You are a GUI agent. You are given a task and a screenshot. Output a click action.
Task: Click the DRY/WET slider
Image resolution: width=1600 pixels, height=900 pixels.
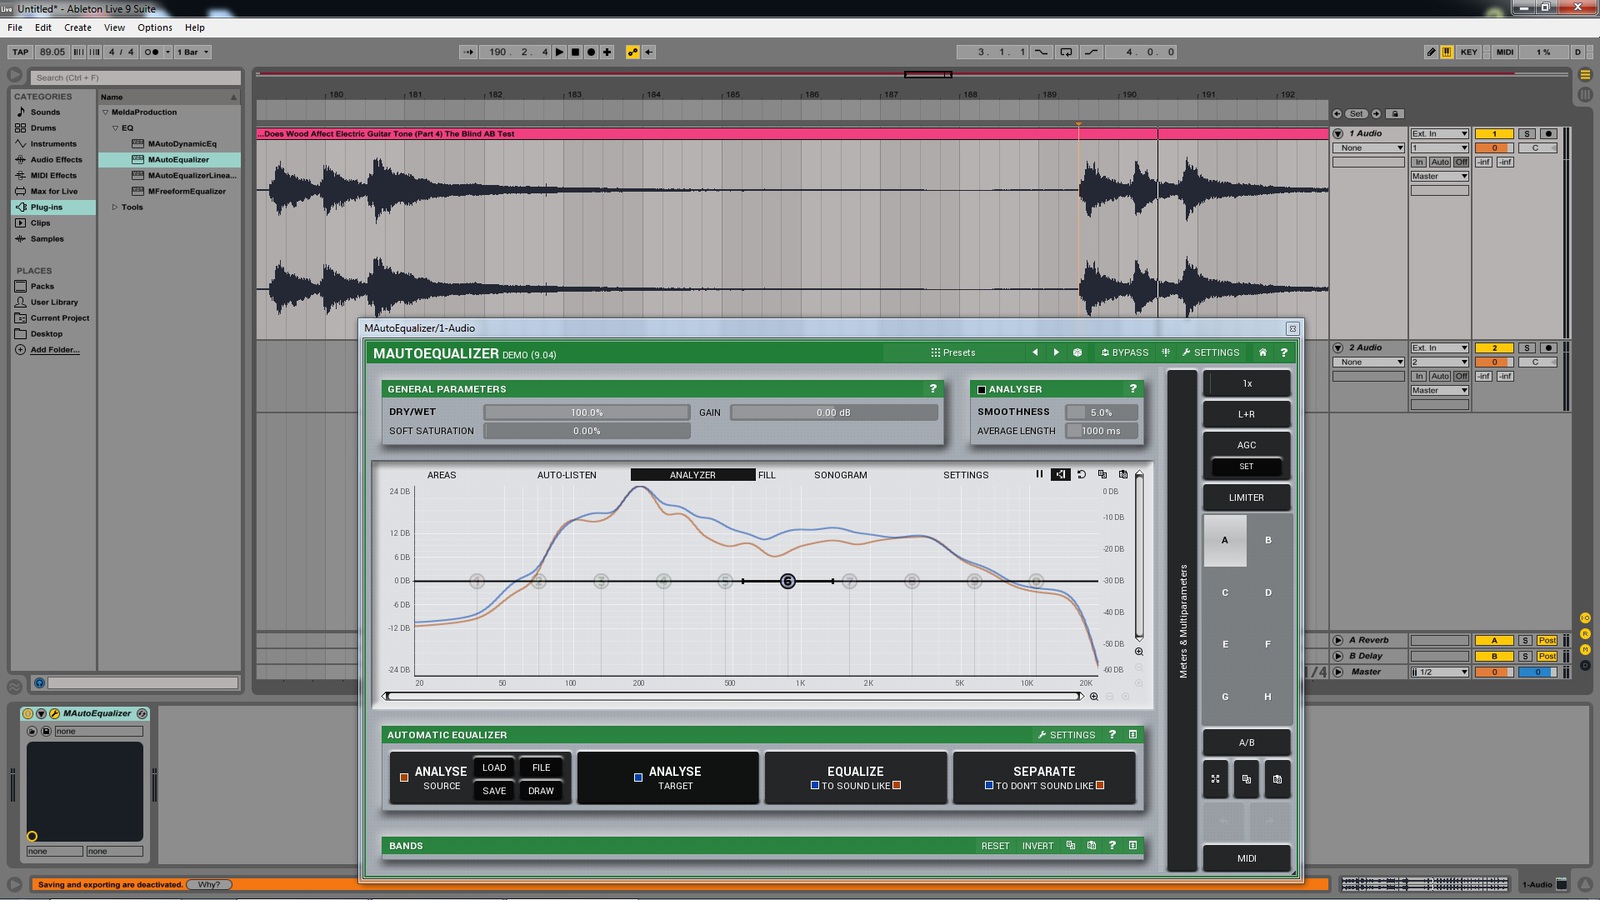point(587,412)
